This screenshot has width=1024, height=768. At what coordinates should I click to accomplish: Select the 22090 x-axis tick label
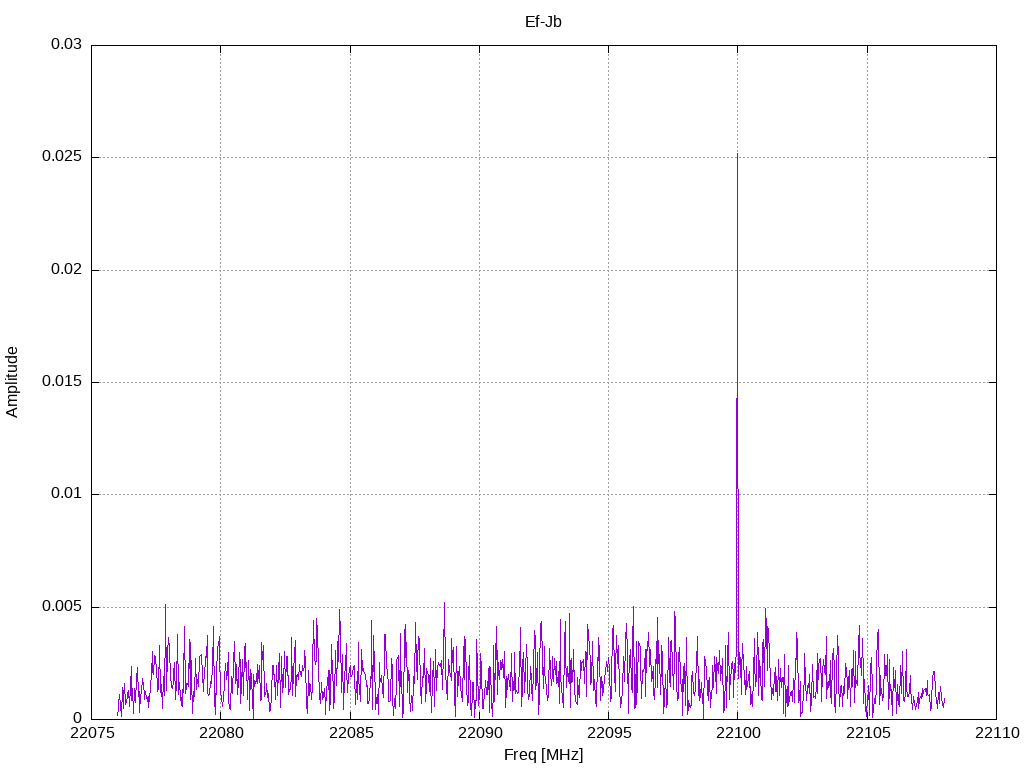(479, 734)
